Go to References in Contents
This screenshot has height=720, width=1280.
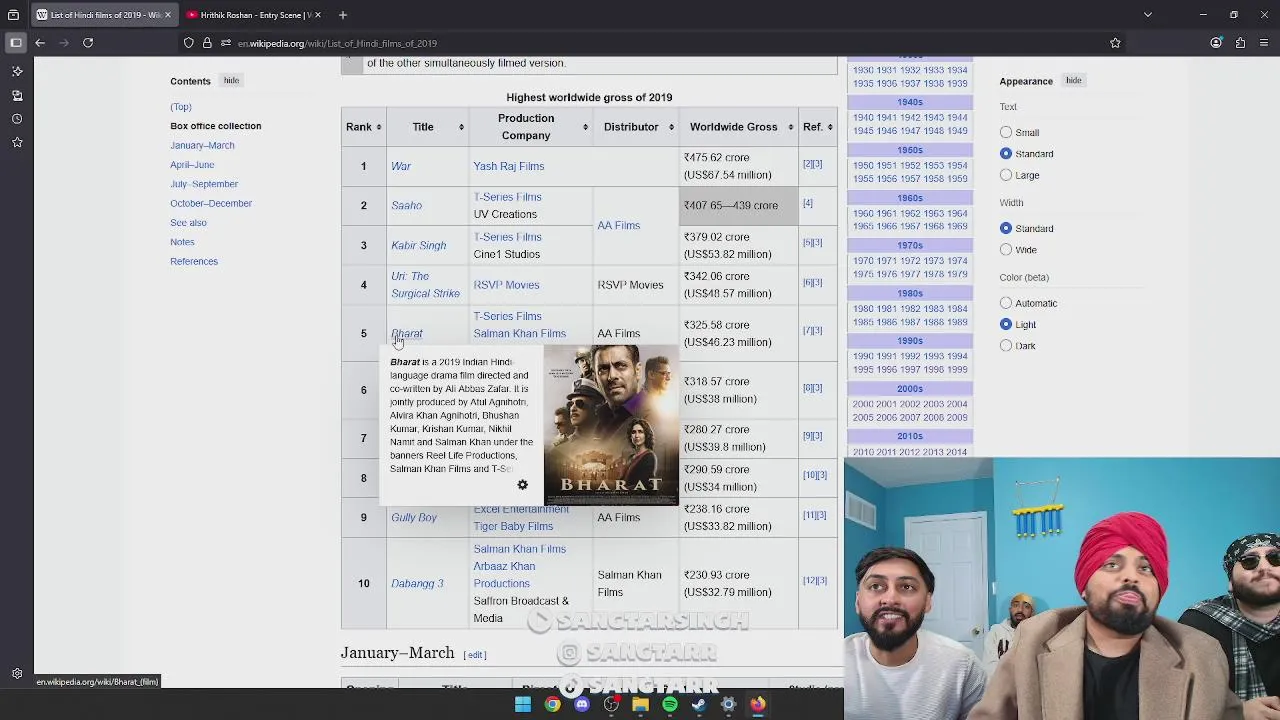click(x=194, y=261)
